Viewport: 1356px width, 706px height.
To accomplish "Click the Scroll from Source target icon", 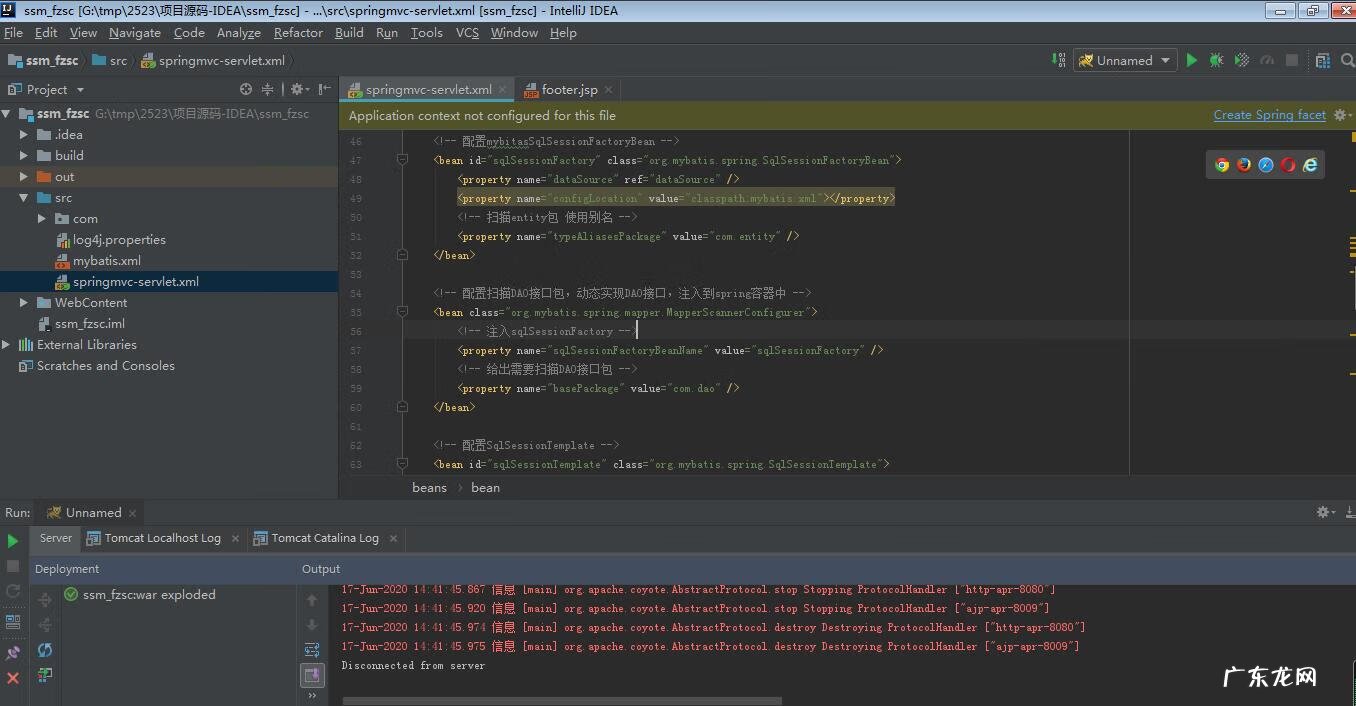I will coord(246,89).
